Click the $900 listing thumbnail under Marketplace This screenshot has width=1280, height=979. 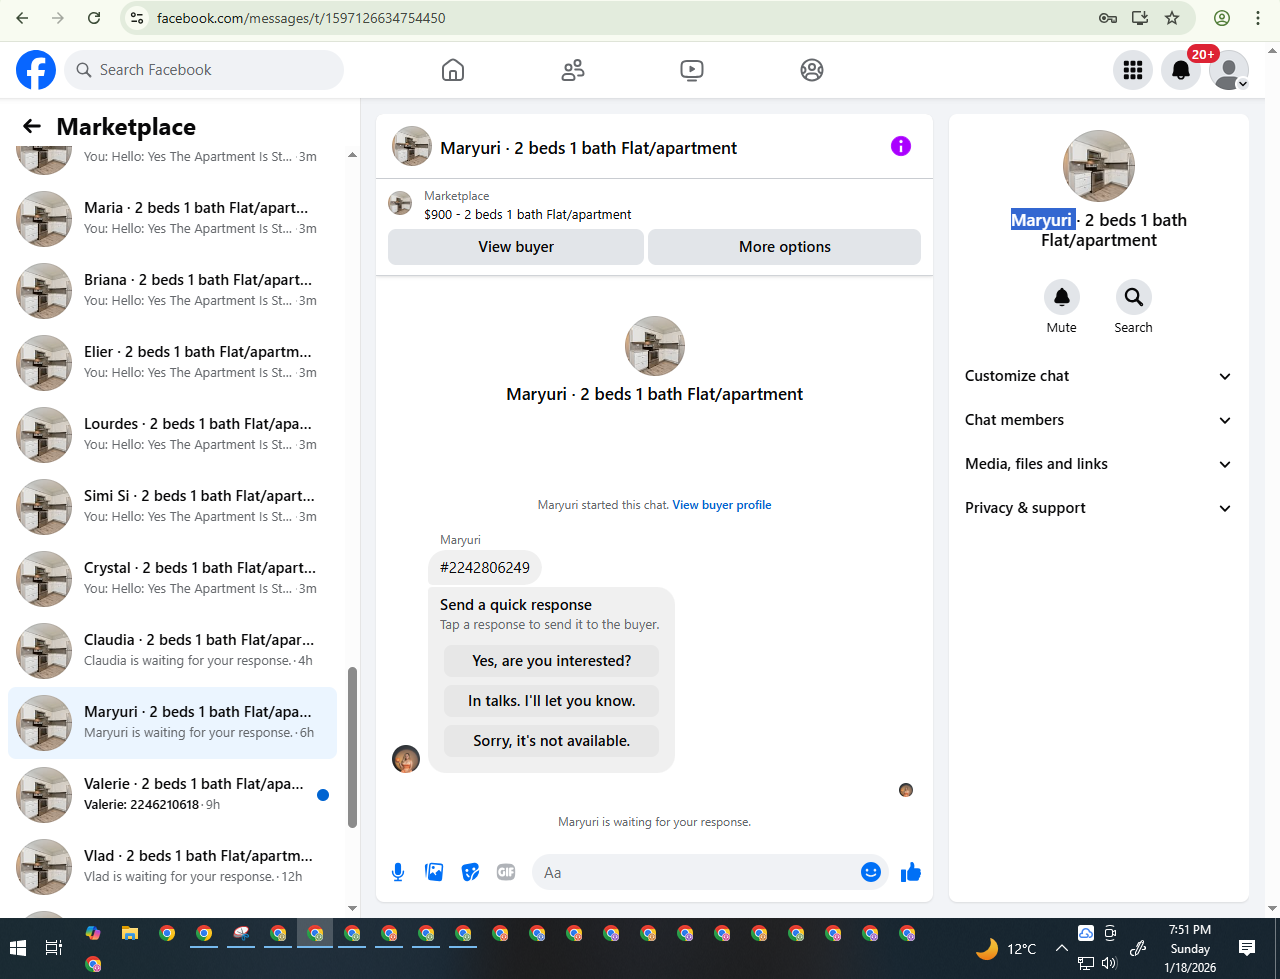pos(400,204)
